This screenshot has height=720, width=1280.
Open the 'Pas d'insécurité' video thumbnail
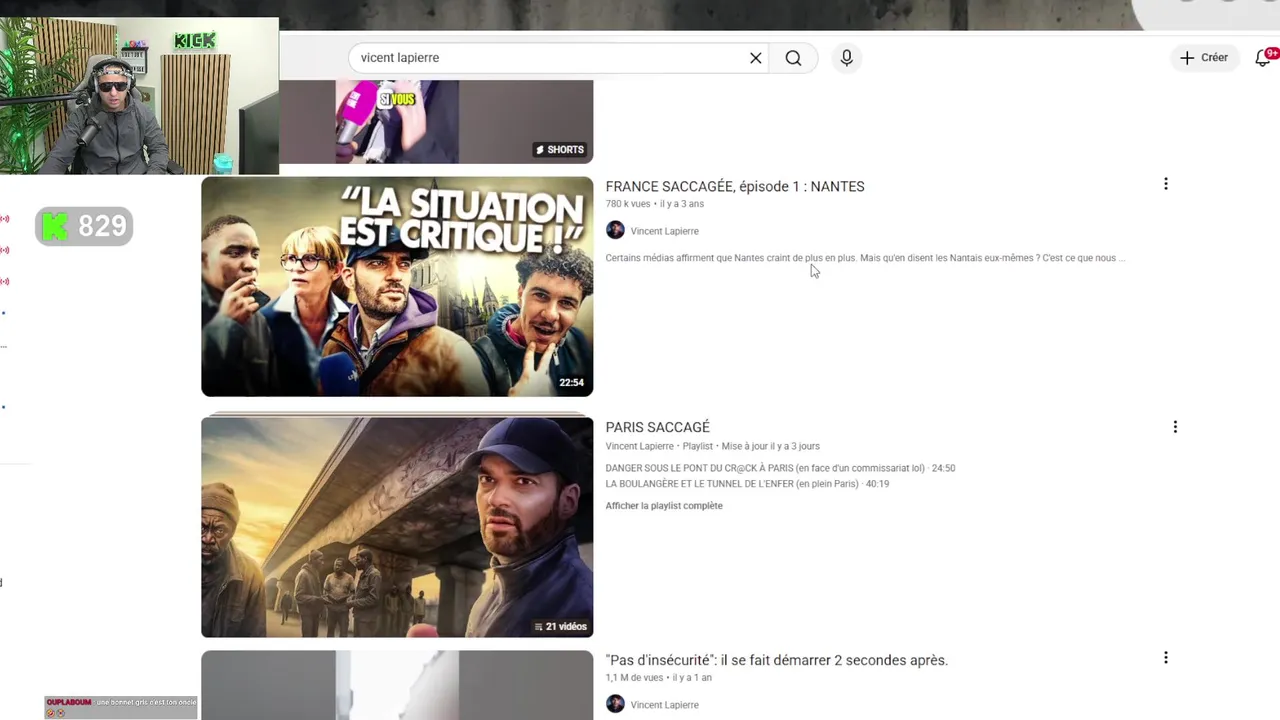pyautogui.click(x=397, y=685)
